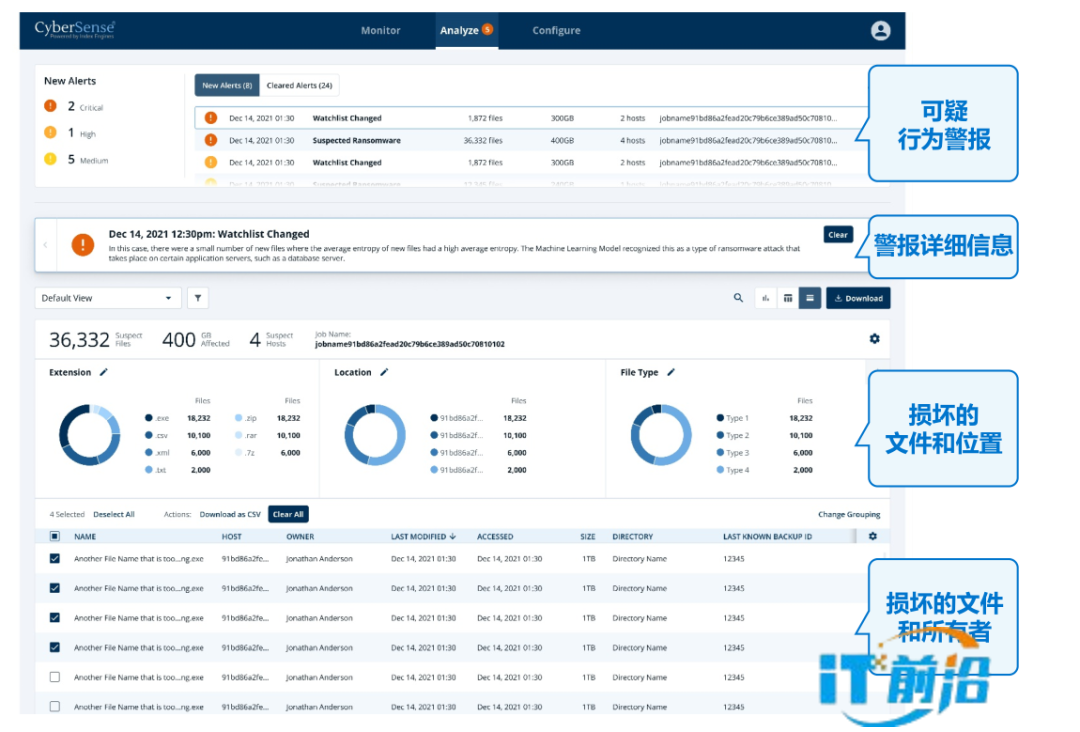Open the user account profile icon
The height and width of the screenshot is (732, 1080).
pyautogui.click(x=880, y=31)
